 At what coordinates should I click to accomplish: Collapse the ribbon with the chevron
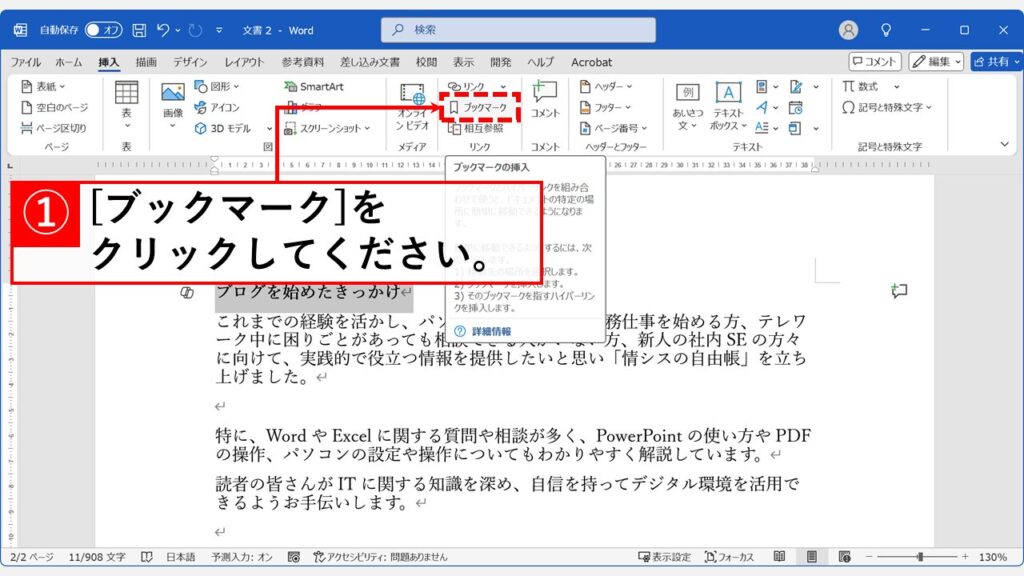click(1004, 144)
